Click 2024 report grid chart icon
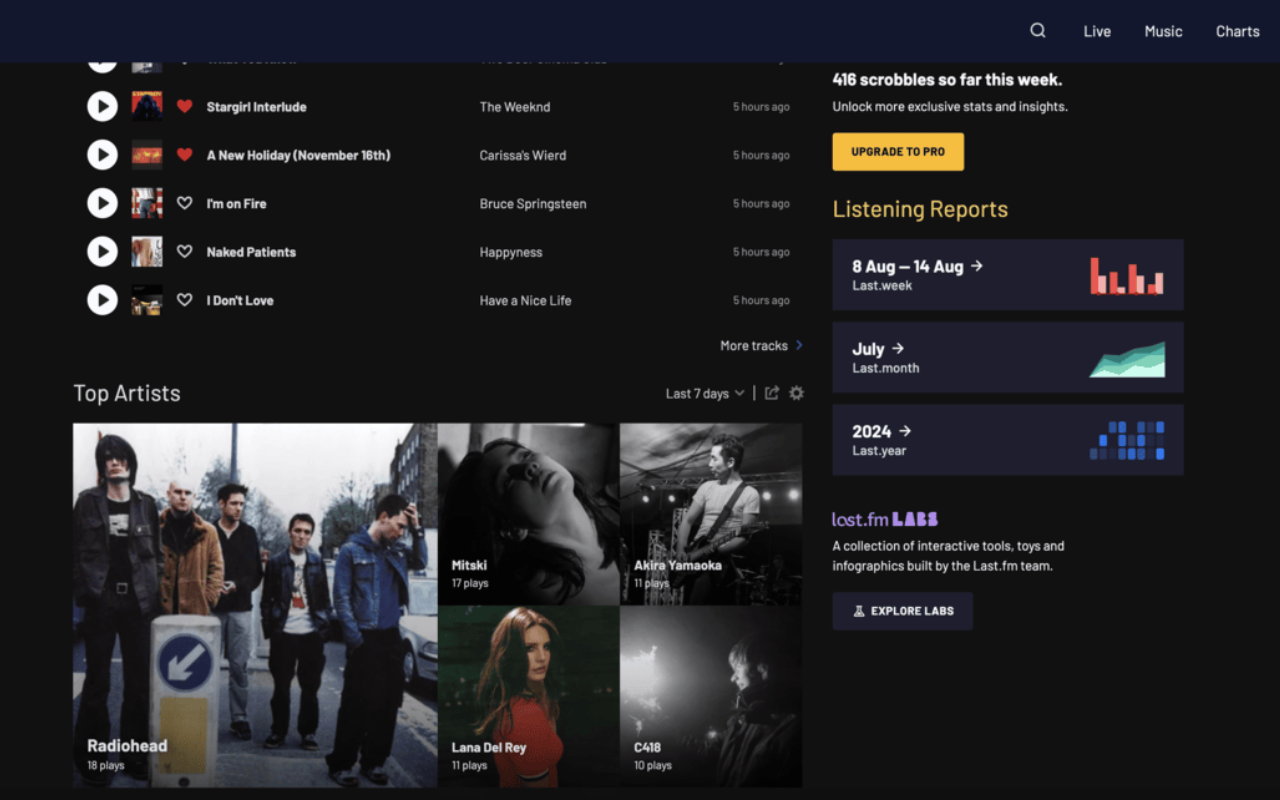1280x800 pixels. pyautogui.click(x=1127, y=440)
